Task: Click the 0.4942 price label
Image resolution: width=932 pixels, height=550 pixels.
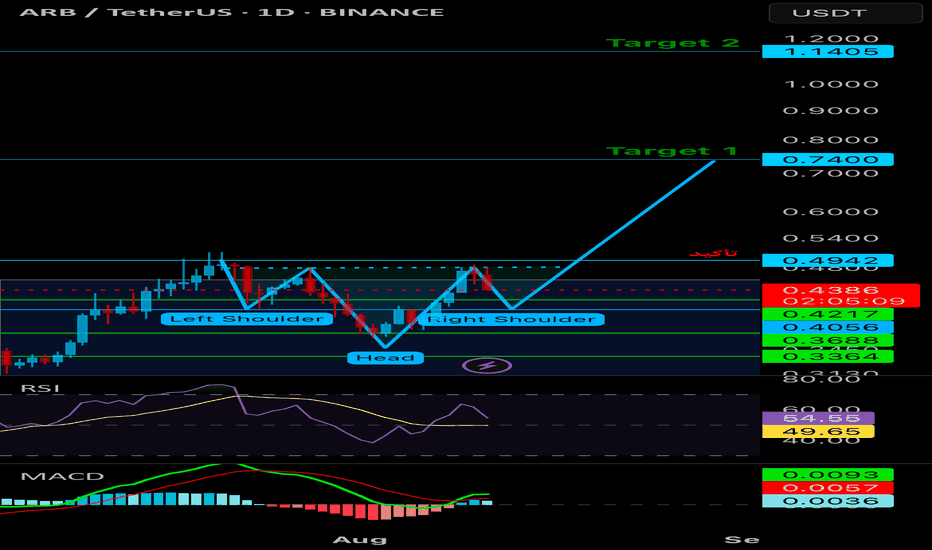Action: [827, 260]
